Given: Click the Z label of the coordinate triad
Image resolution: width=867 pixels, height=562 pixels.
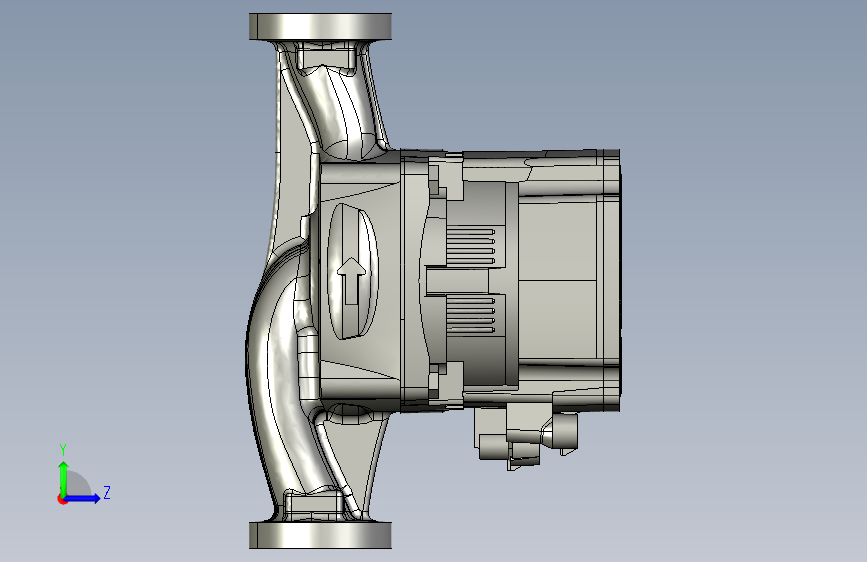Looking at the screenshot, I should point(107,492).
